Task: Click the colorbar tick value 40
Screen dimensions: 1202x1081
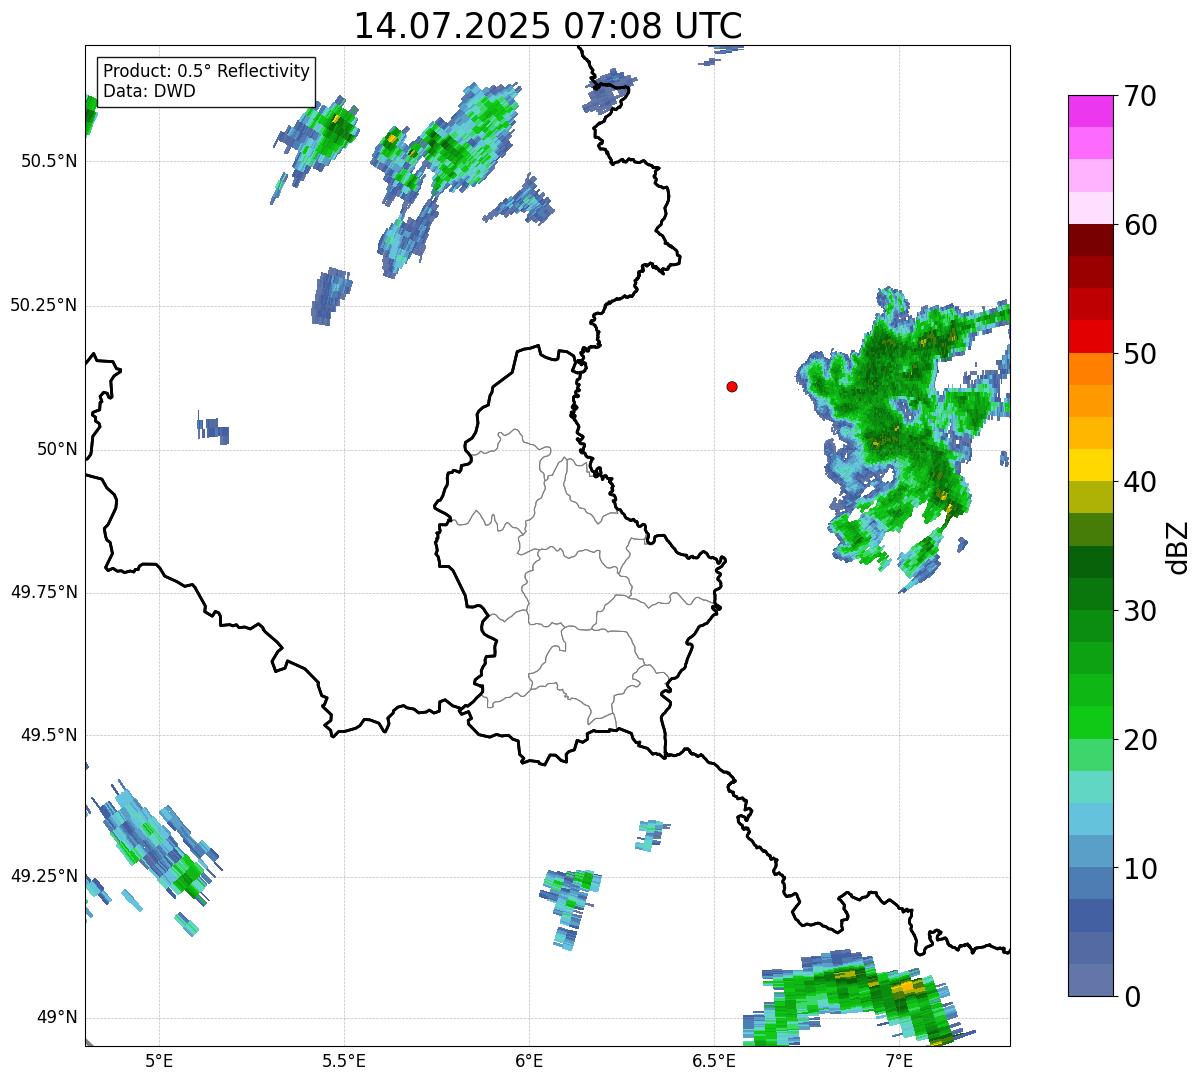Action: [x=1139, y=482]
